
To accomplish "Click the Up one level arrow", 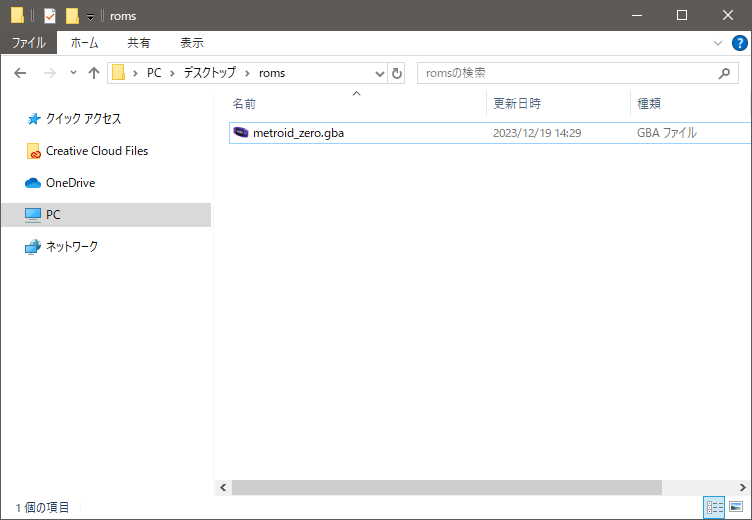I will click(x=94, y=73).
